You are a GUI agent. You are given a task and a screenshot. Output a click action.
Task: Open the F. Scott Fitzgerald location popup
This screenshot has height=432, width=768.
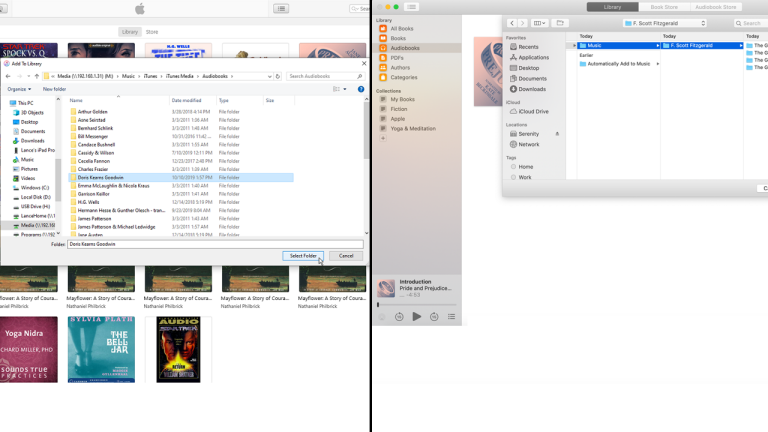click(665, 23)
